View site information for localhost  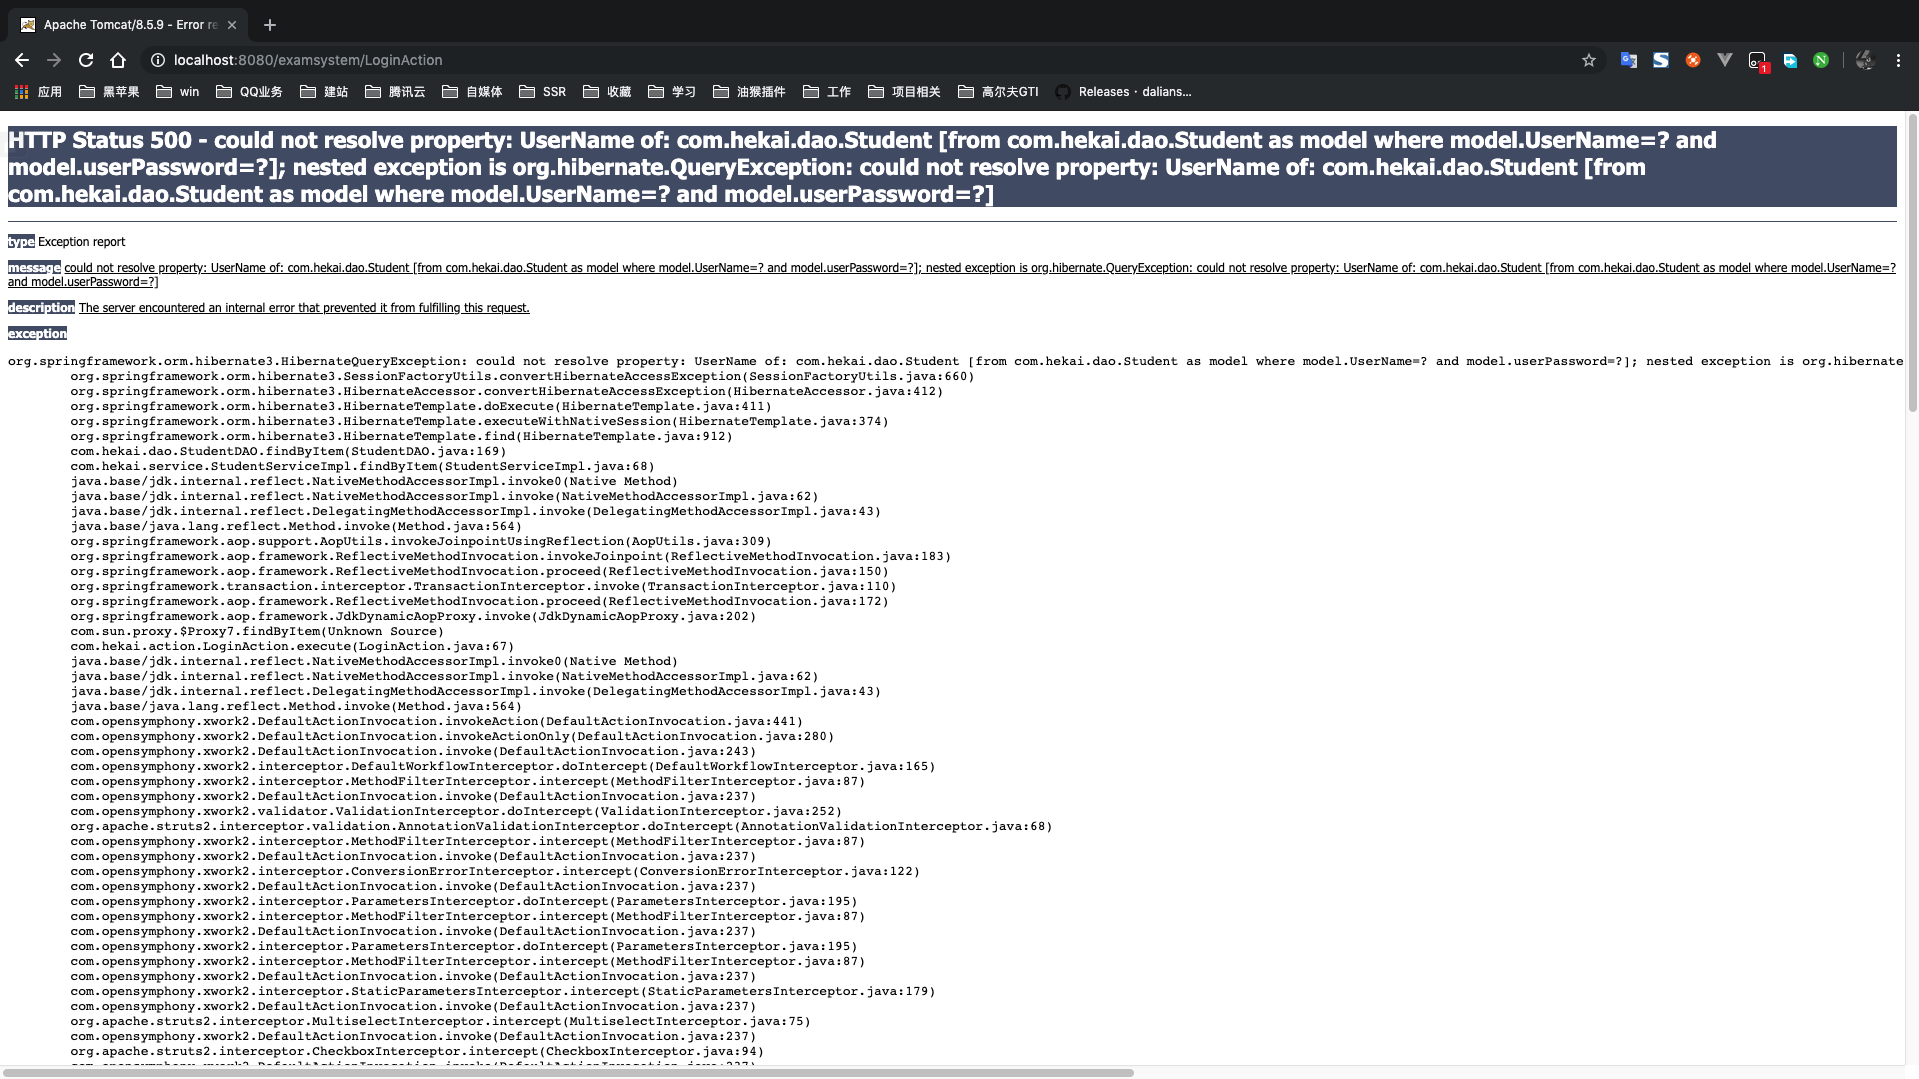coord(158,60)
